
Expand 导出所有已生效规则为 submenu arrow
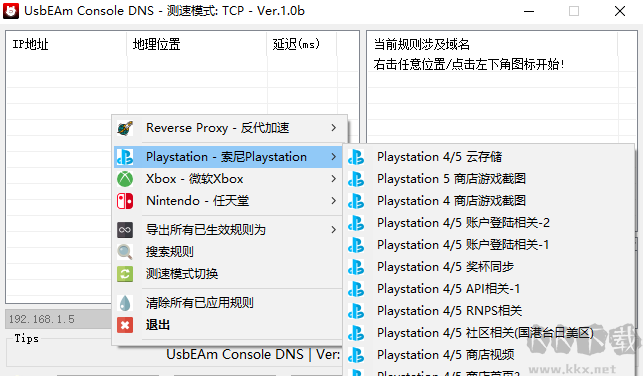pos(334,230)
